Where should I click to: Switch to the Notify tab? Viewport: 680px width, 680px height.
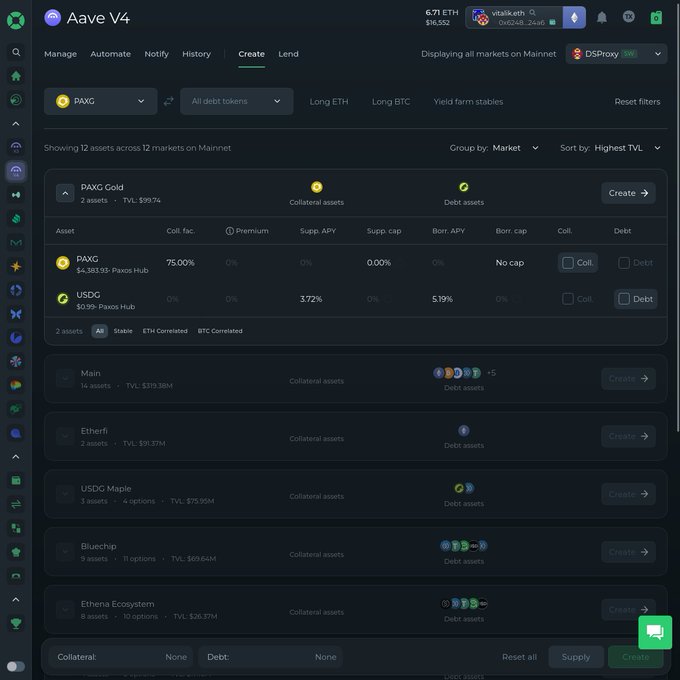(156, 54)
